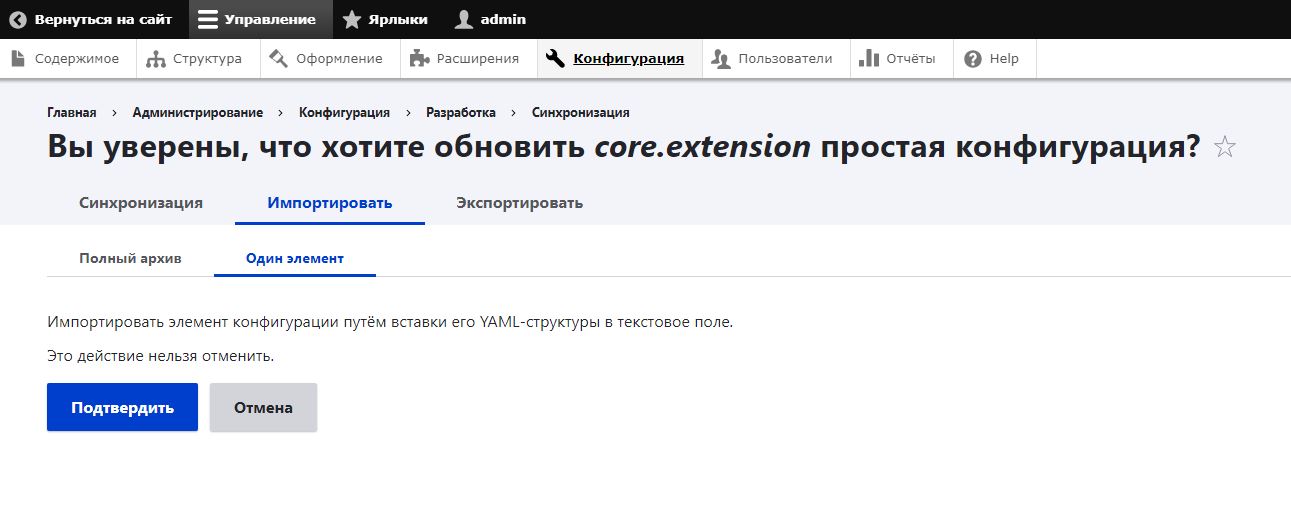
Task: Click the star icon next to Ярлыки
Action: [352, 19]
